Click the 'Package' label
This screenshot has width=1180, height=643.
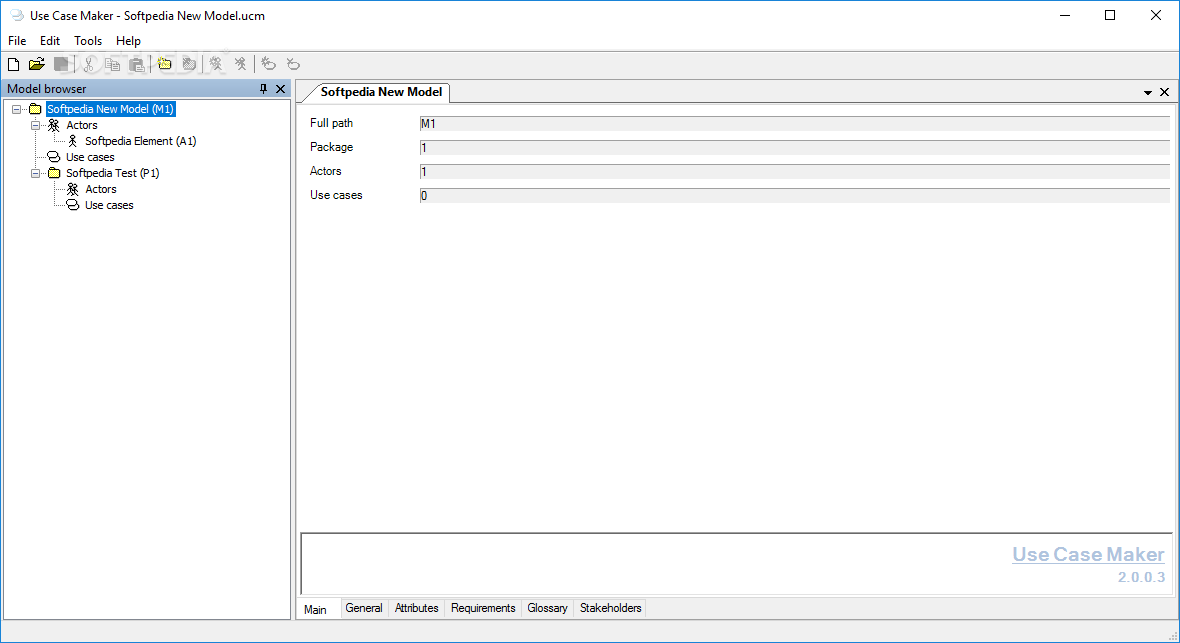[331, 147]
